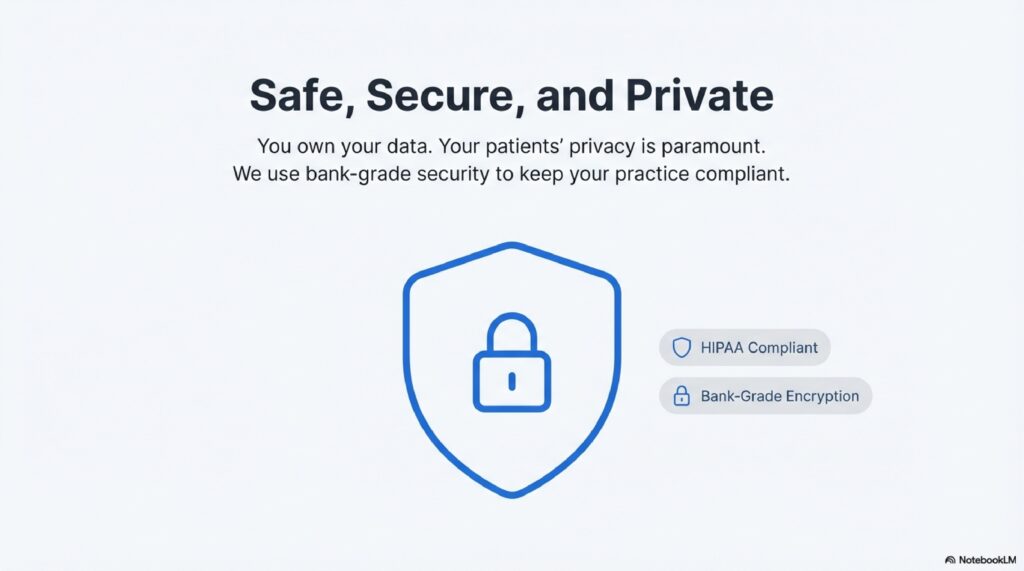The width and height of the screenshot is (1024, 571).
Task: Click the shackle loop of the large padlock
Action: 511,330
